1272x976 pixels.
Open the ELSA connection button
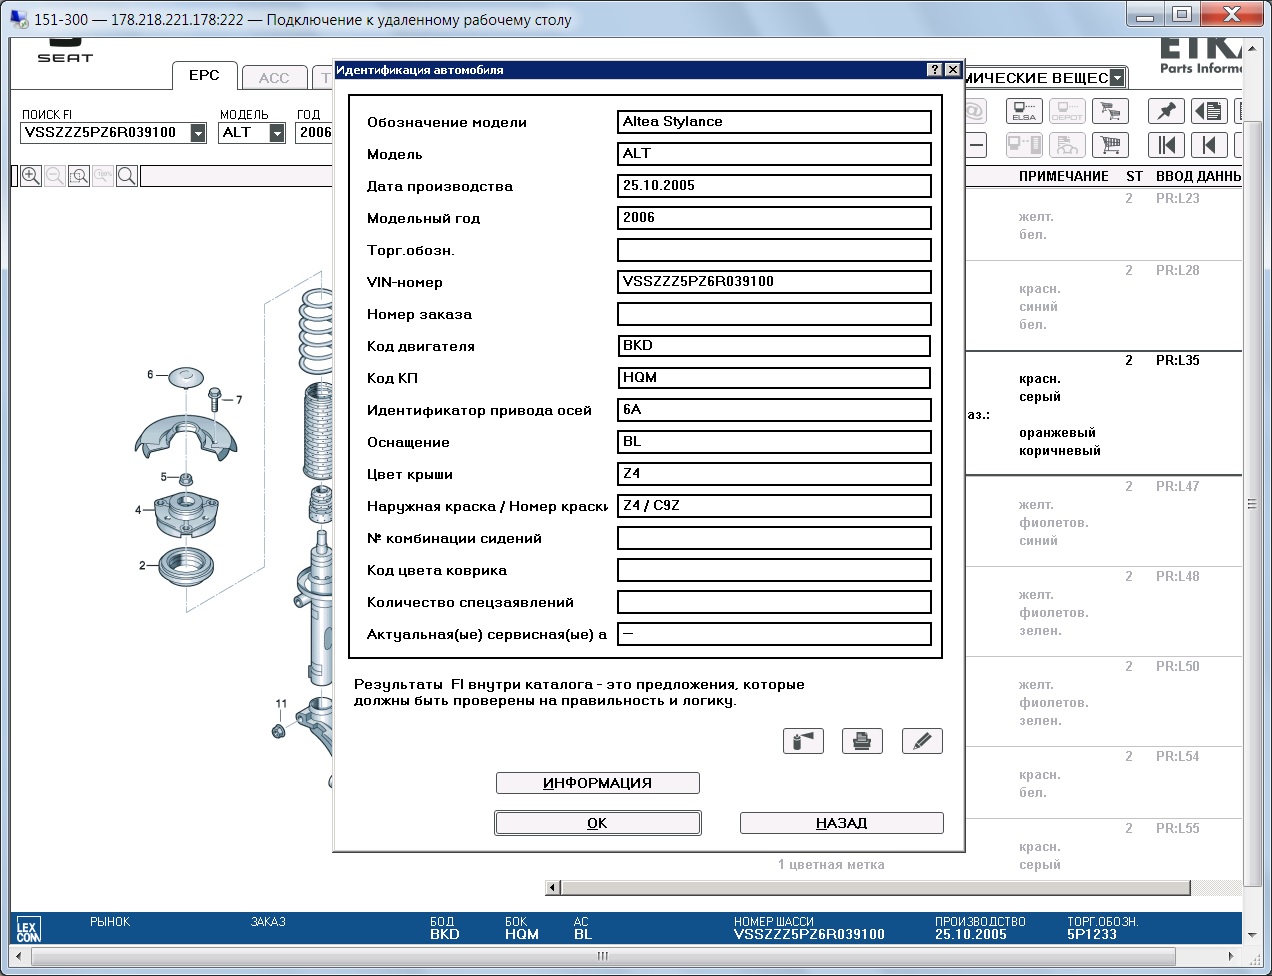click(x=1024, y=111)
